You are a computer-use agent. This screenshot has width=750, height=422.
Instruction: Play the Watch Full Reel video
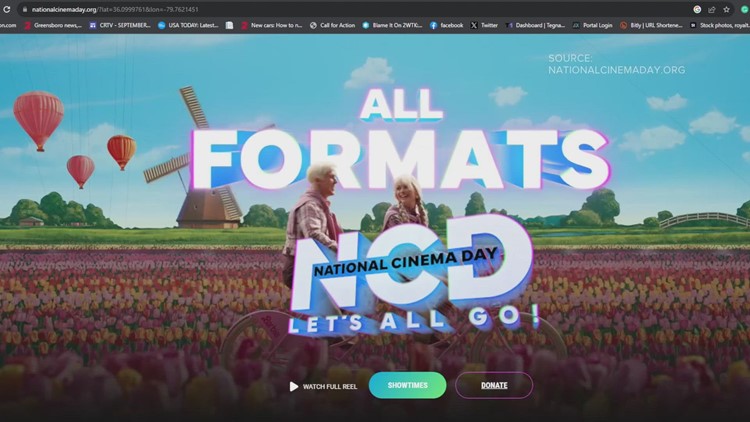(323, 386)
